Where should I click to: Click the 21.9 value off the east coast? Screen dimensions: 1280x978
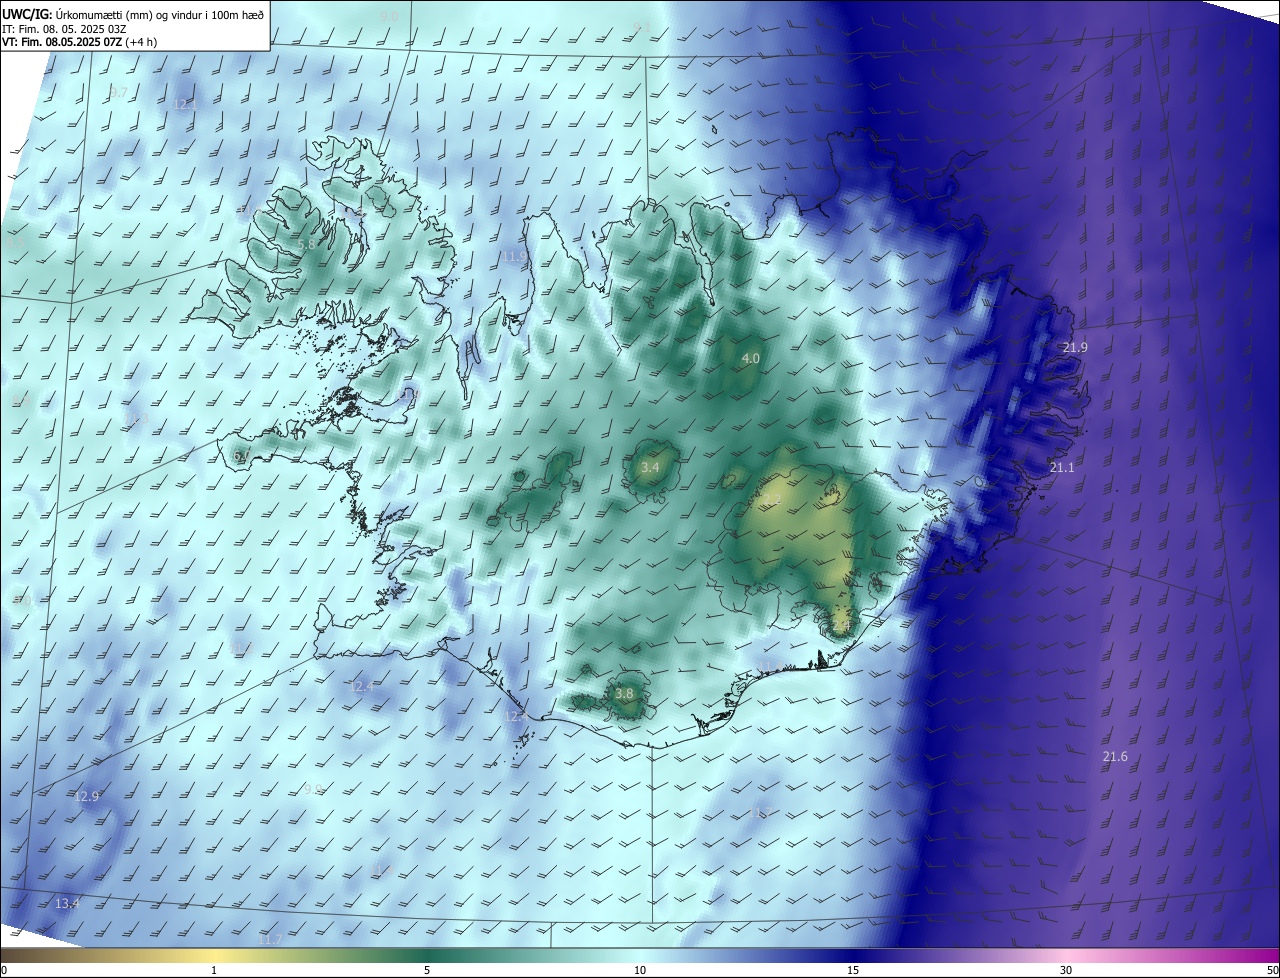click(x=1075, y=348)
